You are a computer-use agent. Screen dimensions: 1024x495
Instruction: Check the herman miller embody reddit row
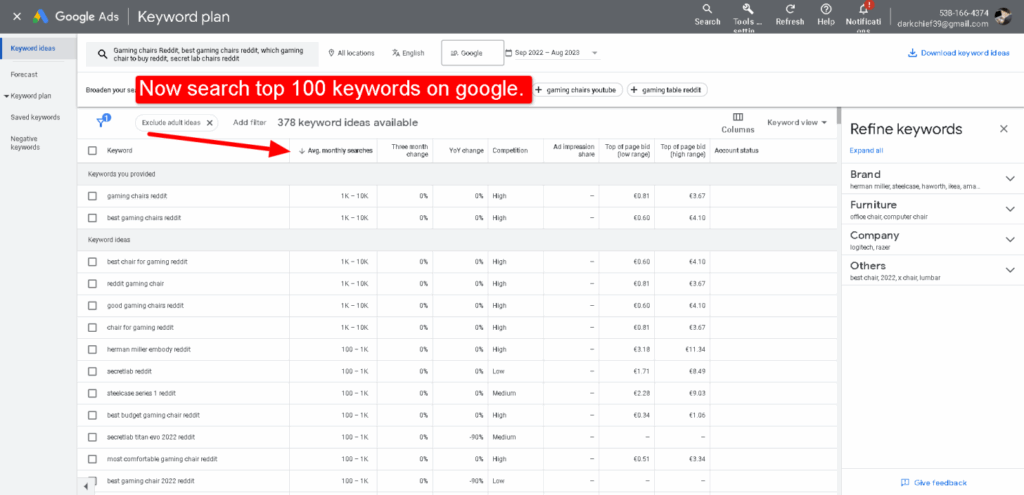tap(92, 349)
